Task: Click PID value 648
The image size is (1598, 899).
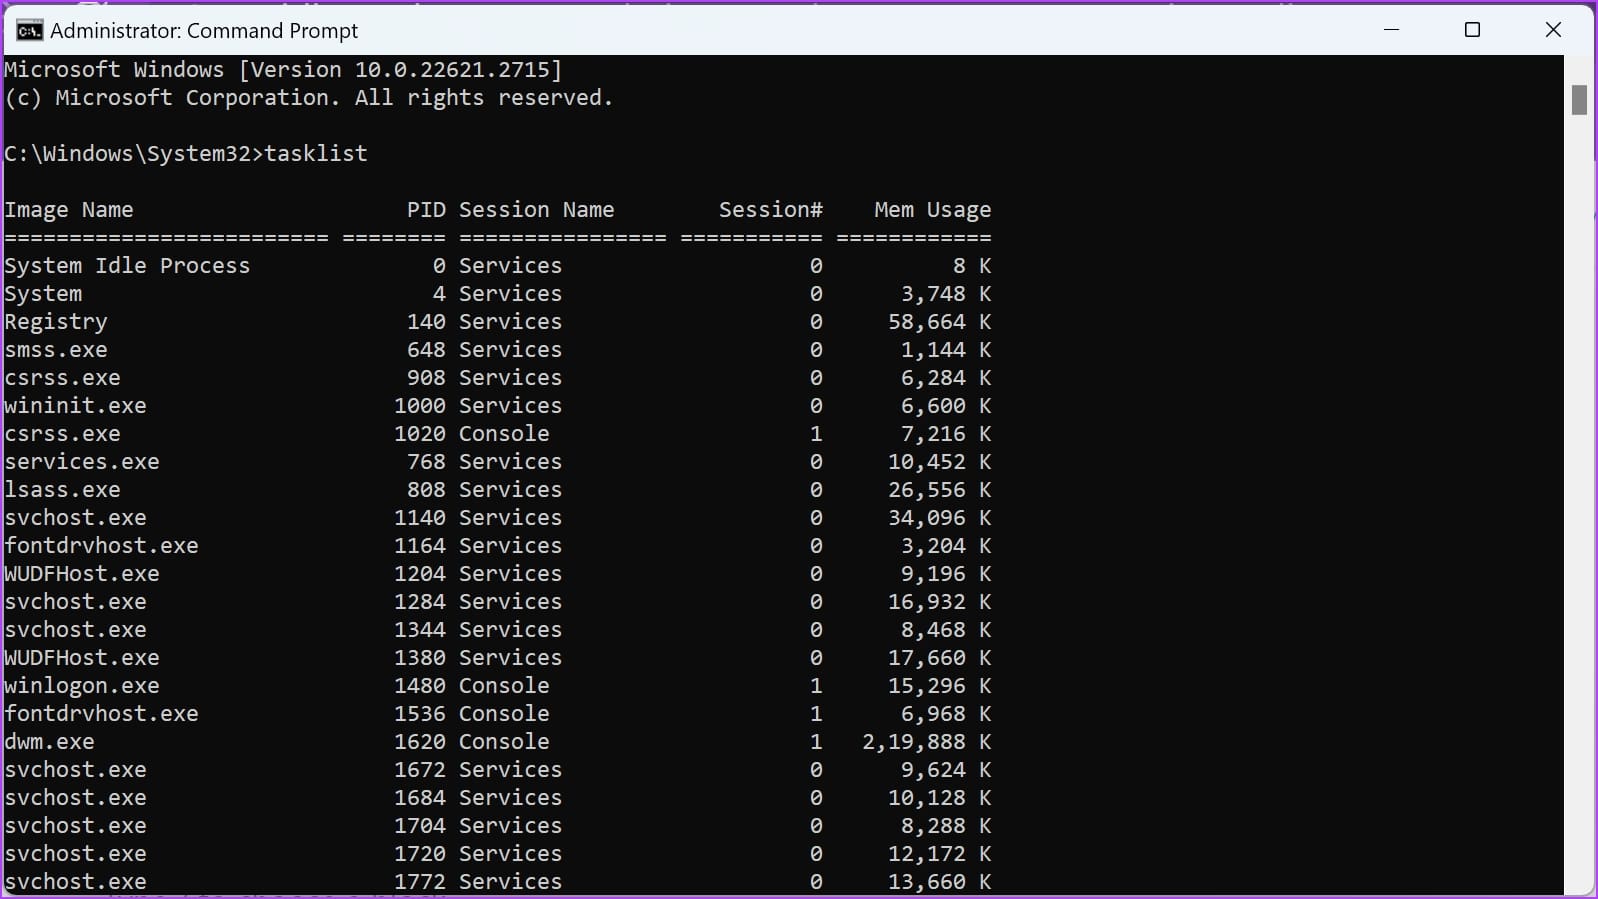Action: click(426, 350)
